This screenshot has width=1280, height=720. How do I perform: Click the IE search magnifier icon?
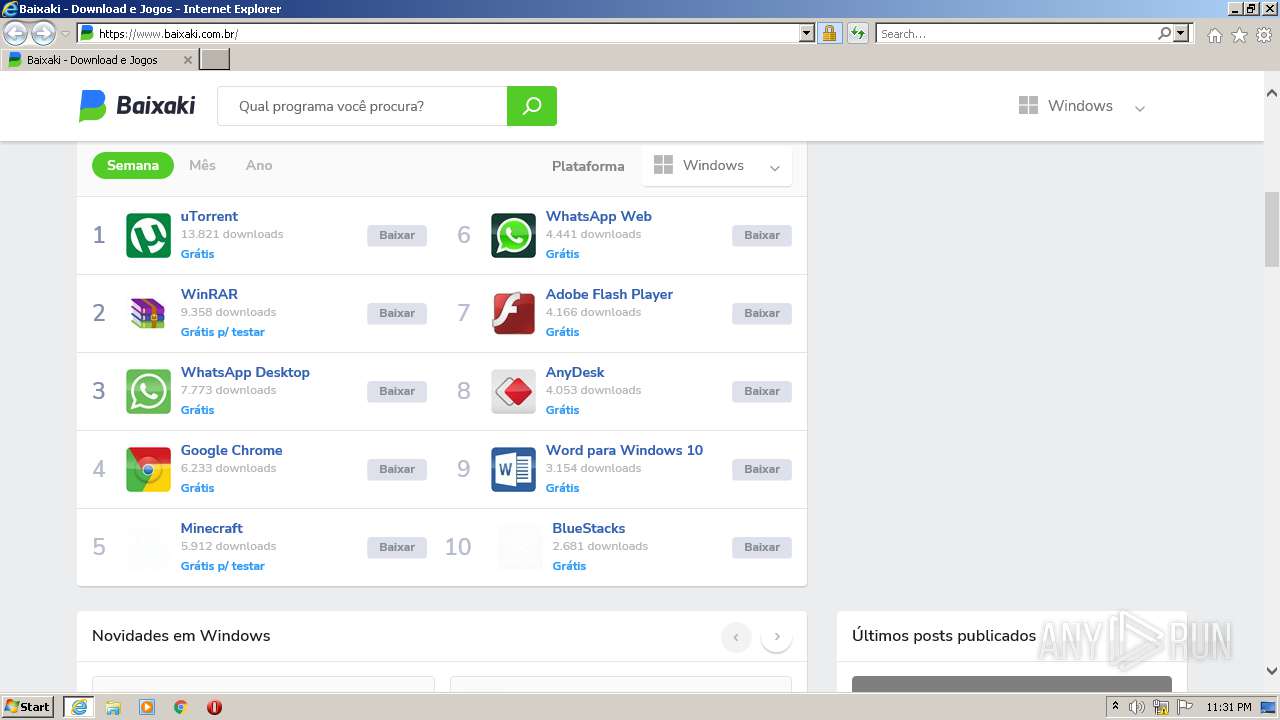tap(1164, 34)
